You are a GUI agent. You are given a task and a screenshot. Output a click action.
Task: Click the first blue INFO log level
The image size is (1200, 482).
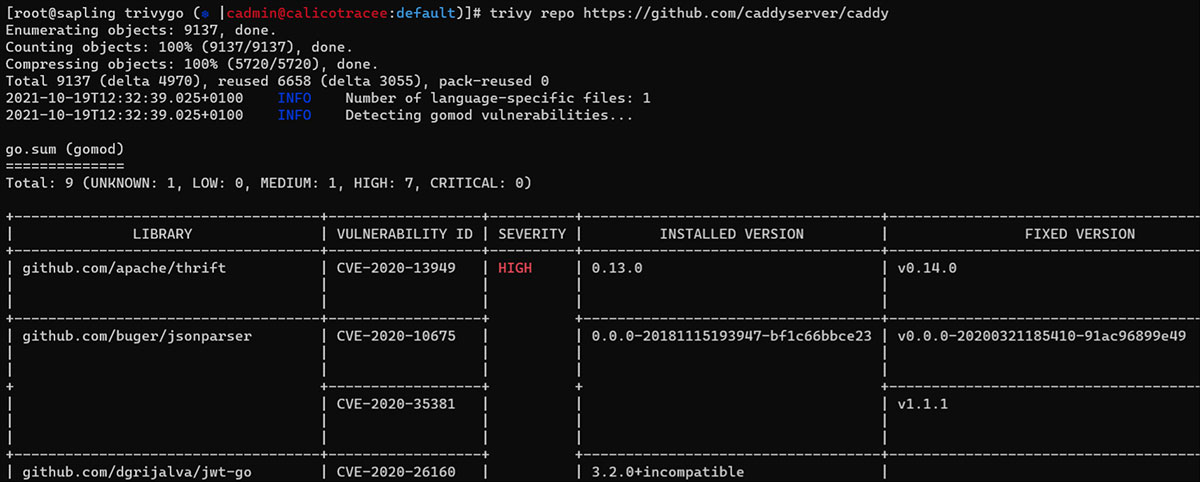294,98
